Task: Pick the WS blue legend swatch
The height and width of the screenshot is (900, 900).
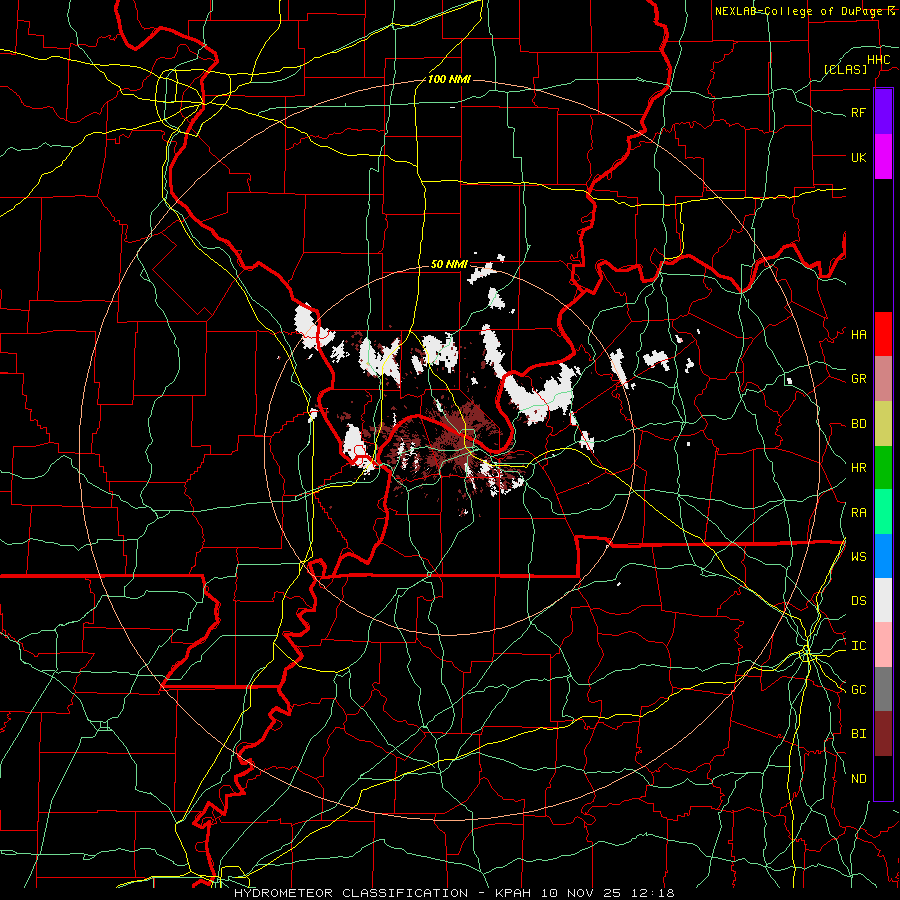Action: tap(883, 556)
